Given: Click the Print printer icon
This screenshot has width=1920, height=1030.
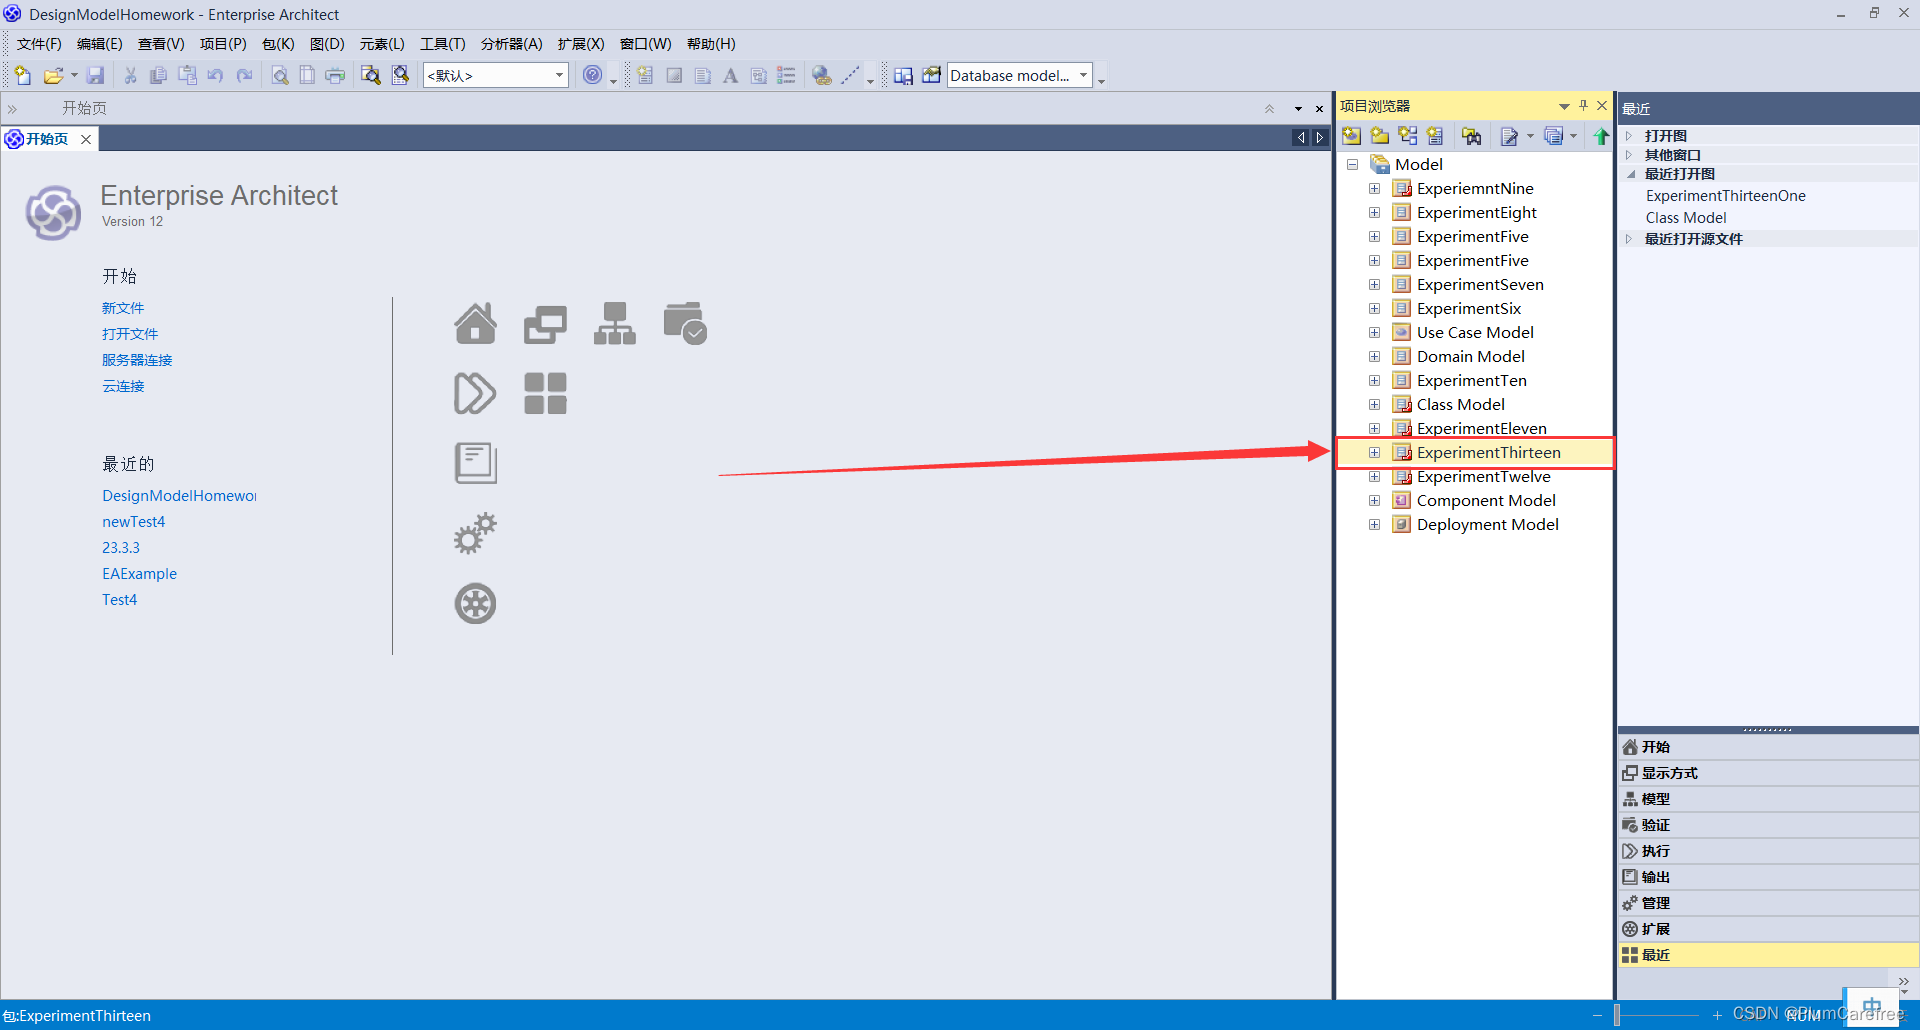Looking at the screenshot, I should [x=335, y=75].
